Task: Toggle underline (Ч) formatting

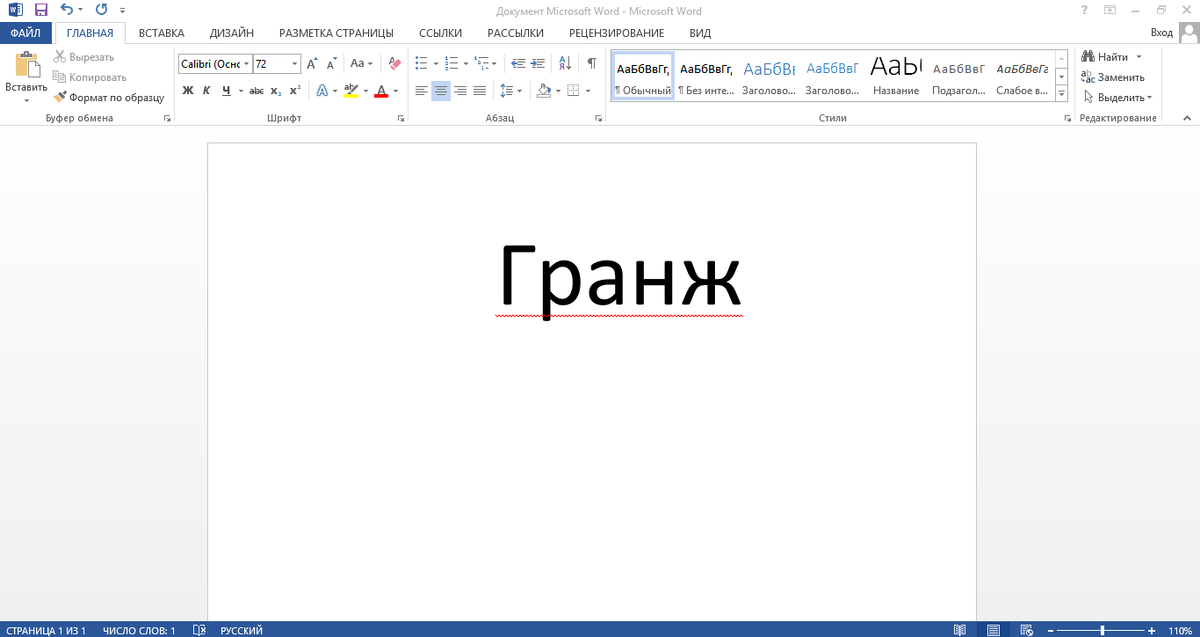Action: 227,90
